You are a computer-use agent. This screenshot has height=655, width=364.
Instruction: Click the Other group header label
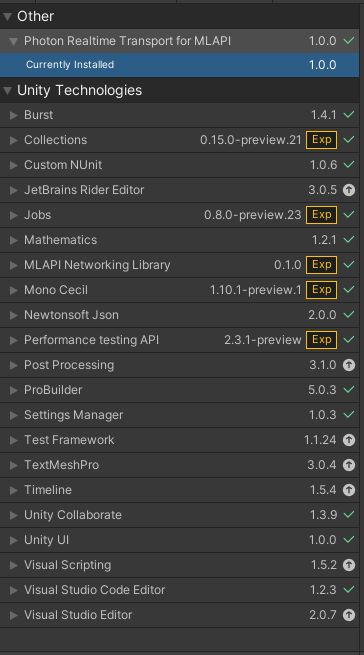tap(36, 16)
